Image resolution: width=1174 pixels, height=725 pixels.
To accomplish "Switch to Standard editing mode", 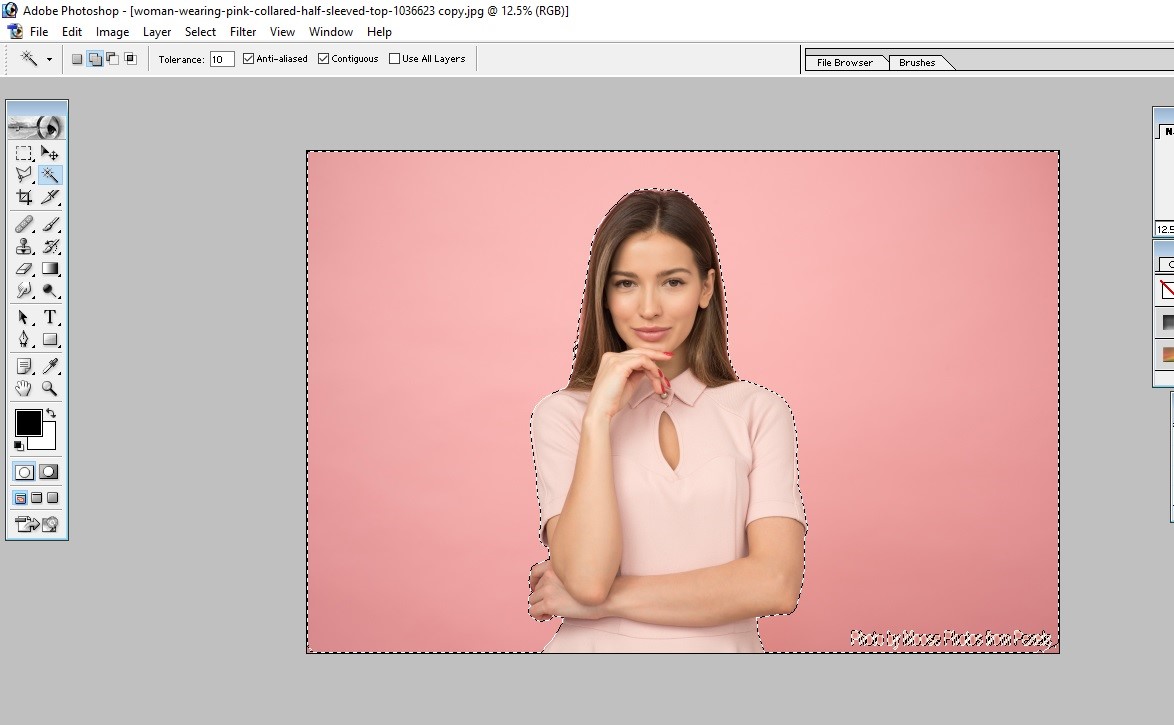I will pyautogui.click(x=24, y=472).
